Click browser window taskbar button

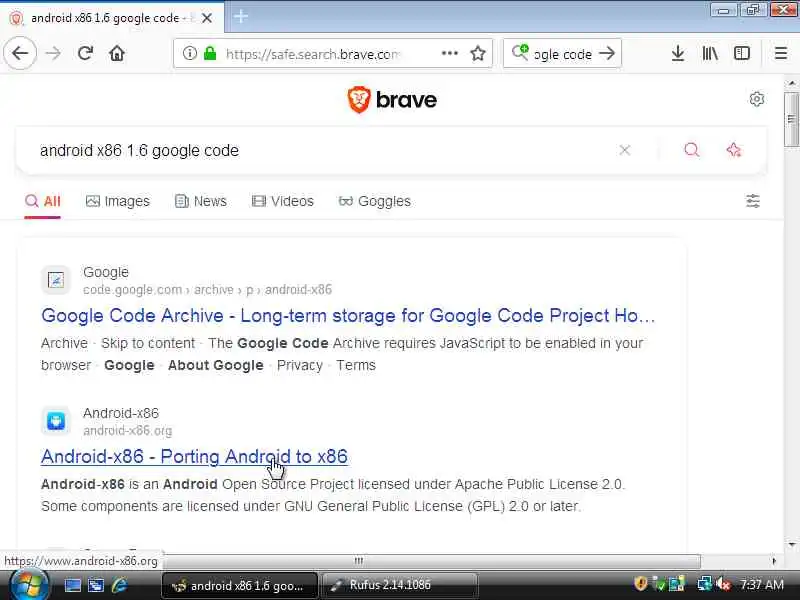coord(239,585)
